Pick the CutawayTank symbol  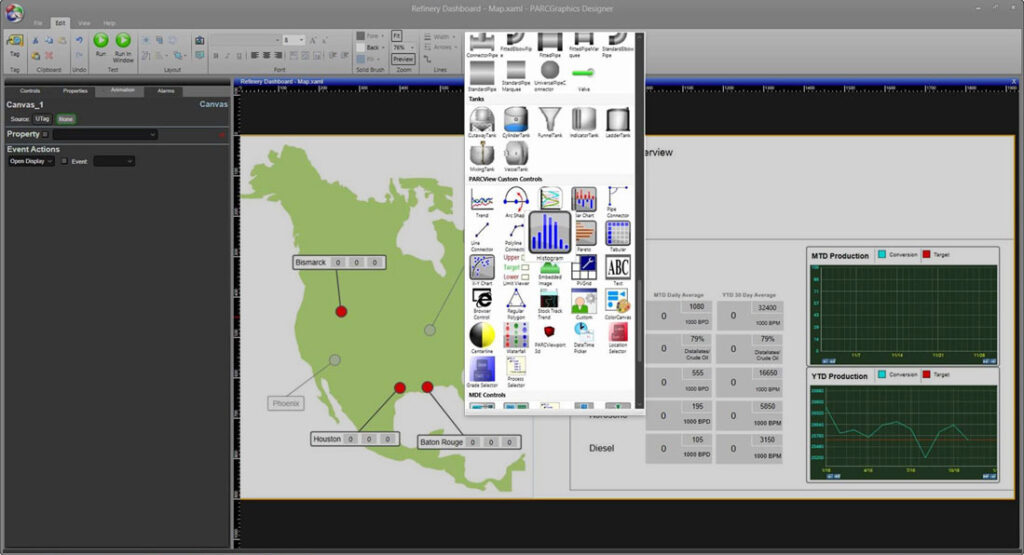tap(482, 120)
